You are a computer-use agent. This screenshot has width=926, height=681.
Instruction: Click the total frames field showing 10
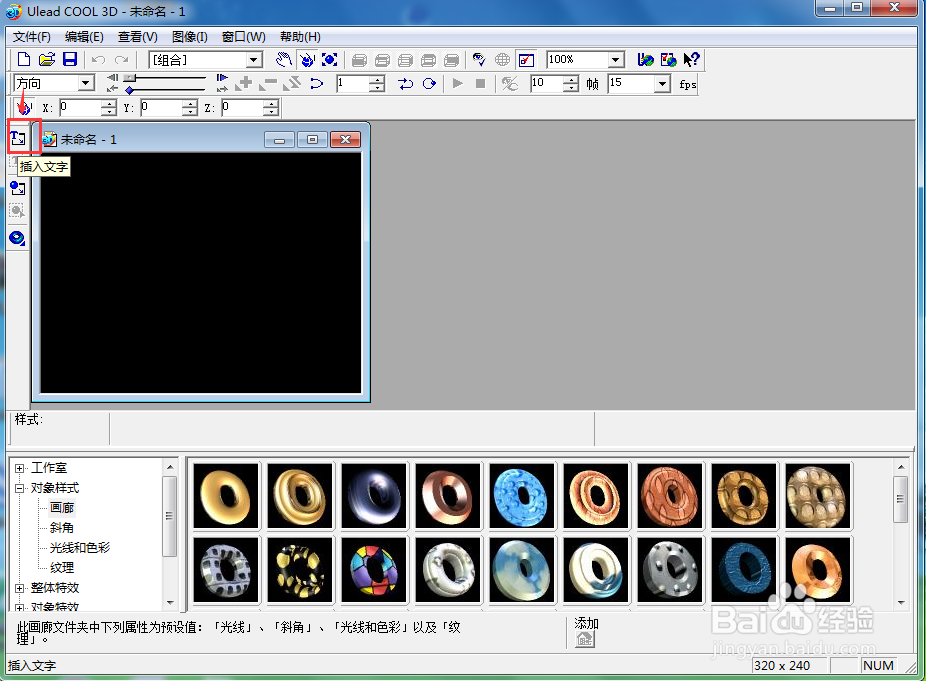tap(547, 83)
